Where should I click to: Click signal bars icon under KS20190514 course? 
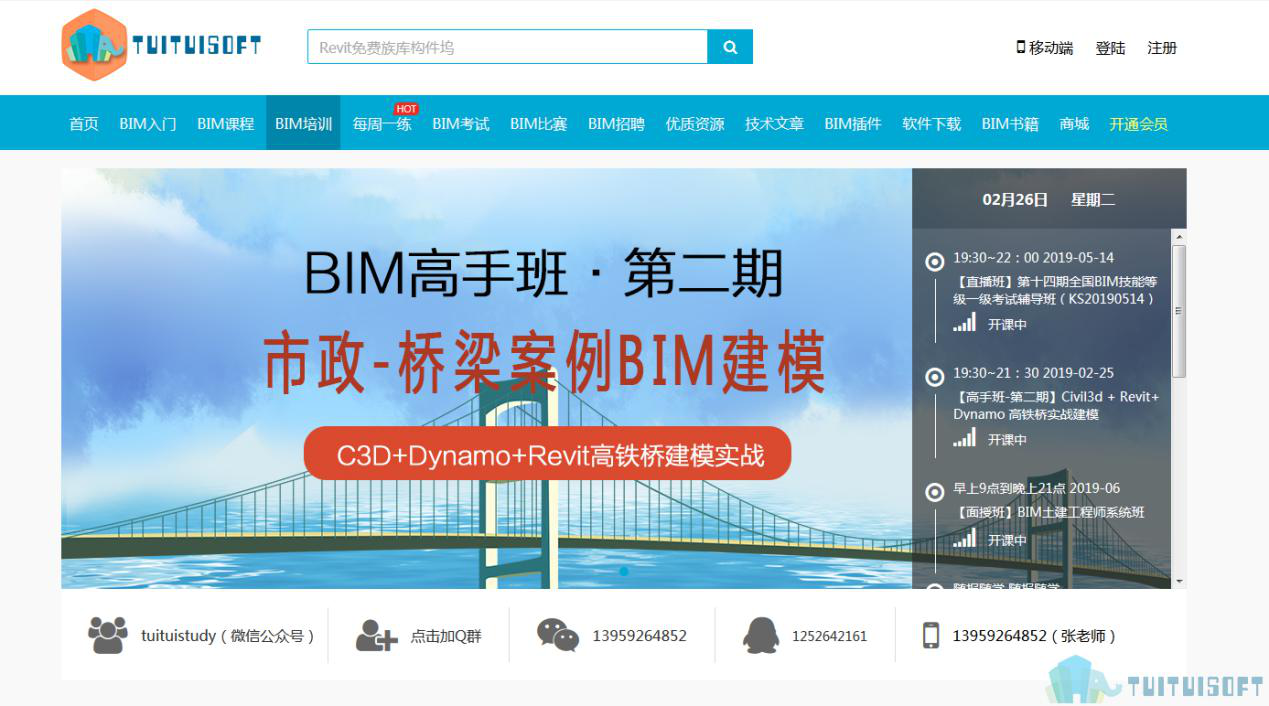(x=964, y=323)
